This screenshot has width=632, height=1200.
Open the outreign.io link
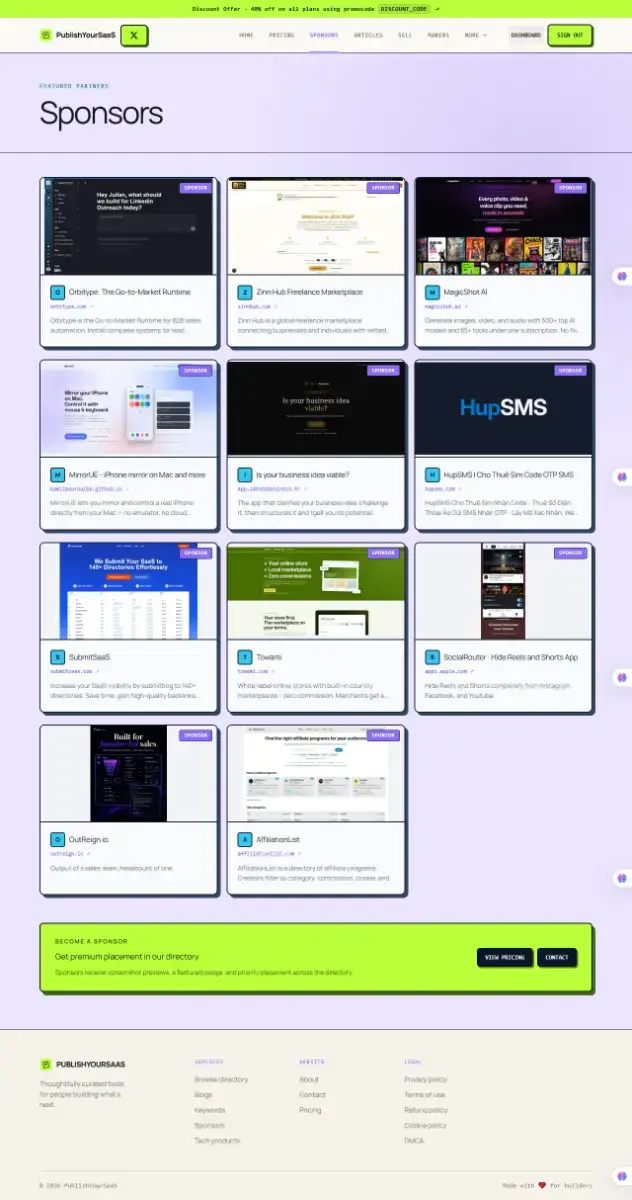point(70,854)
